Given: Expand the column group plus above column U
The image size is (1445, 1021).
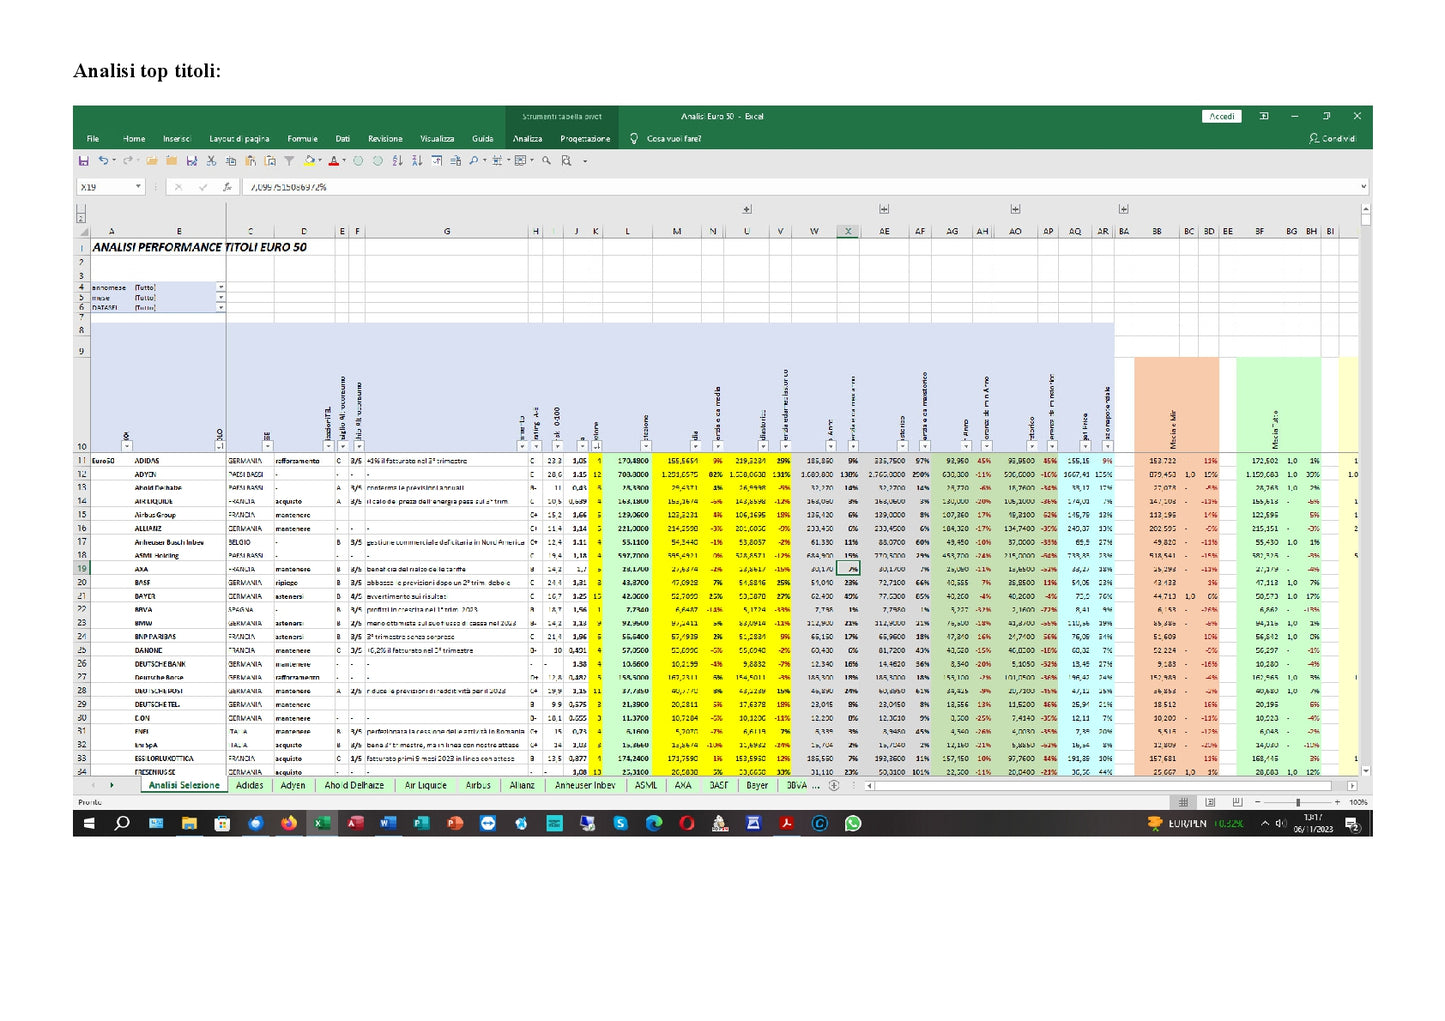Looking at the screenshot, I should (747, 209).
